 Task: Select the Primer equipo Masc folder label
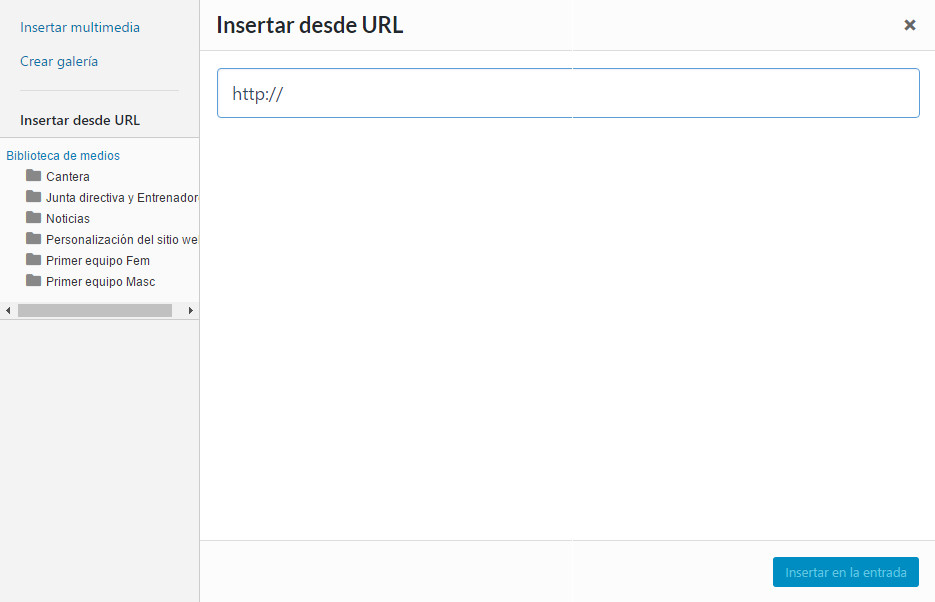101,282
